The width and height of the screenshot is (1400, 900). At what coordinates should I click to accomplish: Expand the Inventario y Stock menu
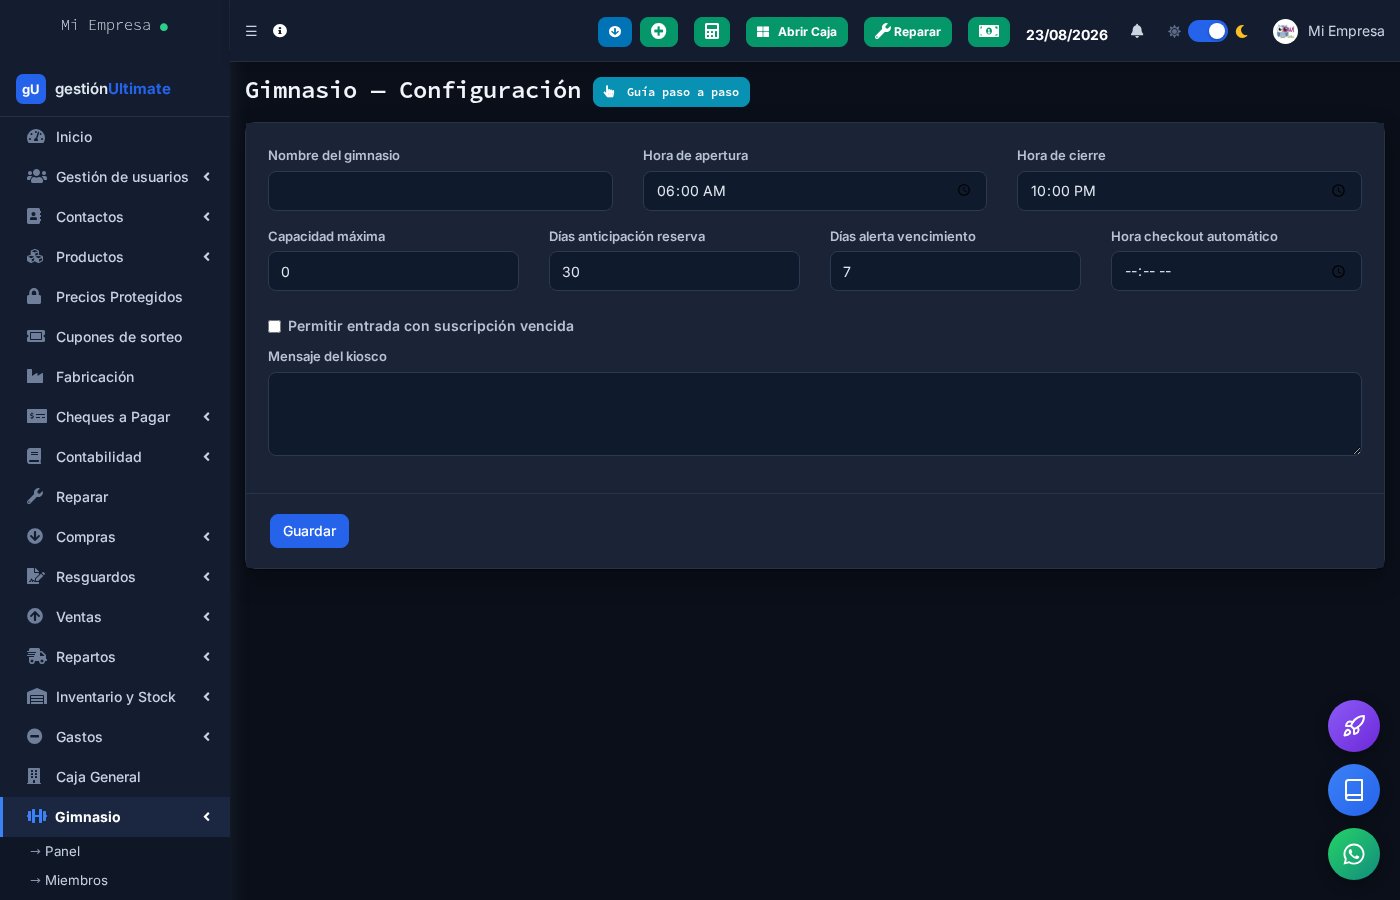115,697
